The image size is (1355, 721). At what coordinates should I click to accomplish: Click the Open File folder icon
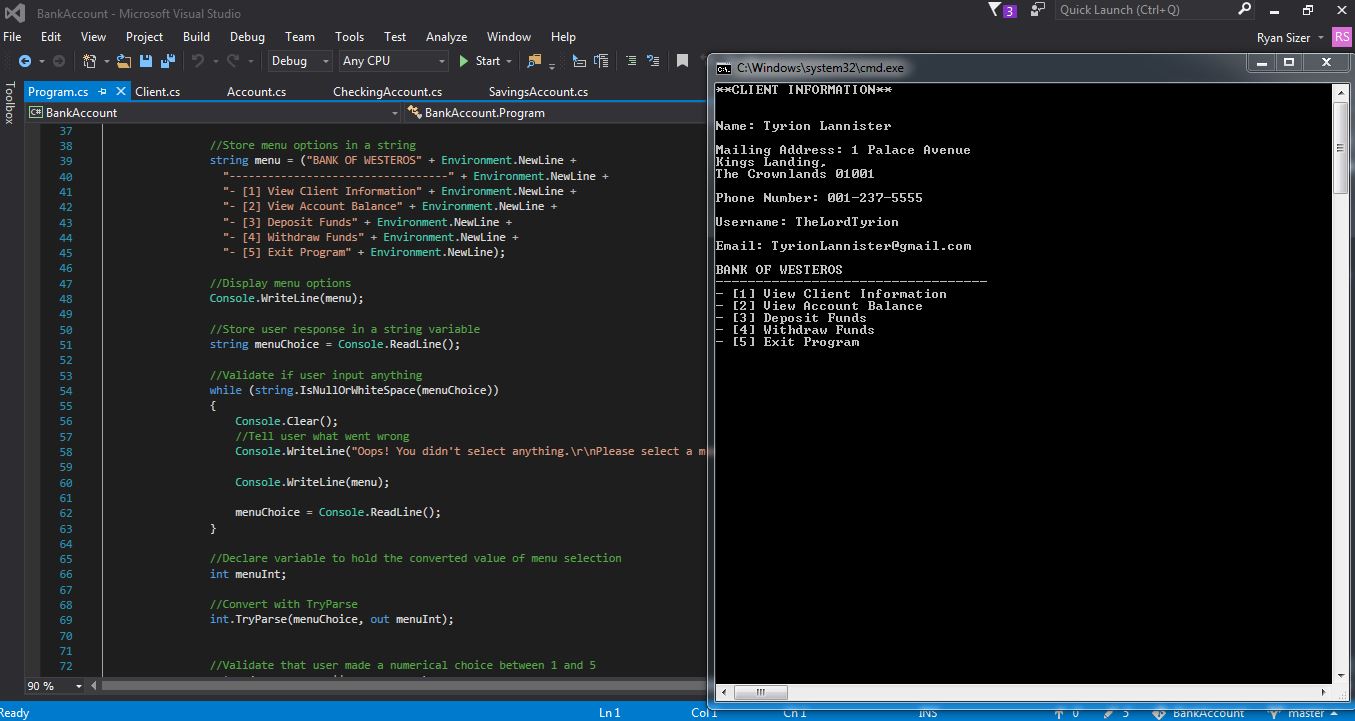tap(124, 61)
